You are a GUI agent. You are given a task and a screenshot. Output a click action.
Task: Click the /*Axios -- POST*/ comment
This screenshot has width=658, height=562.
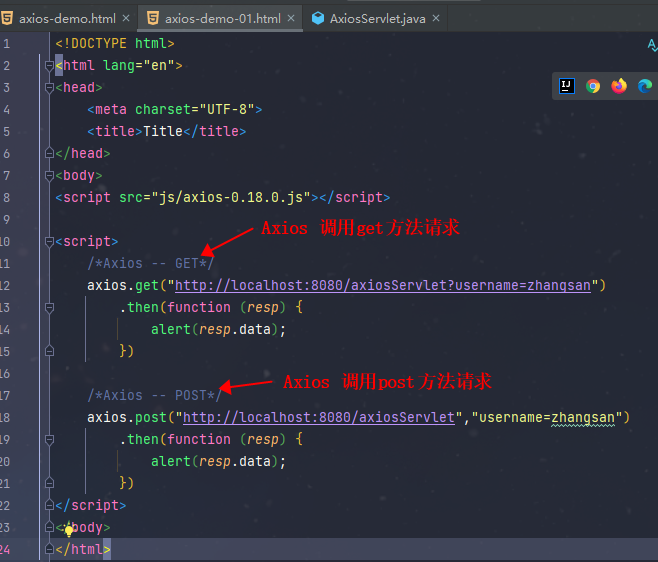click(154, 395)
